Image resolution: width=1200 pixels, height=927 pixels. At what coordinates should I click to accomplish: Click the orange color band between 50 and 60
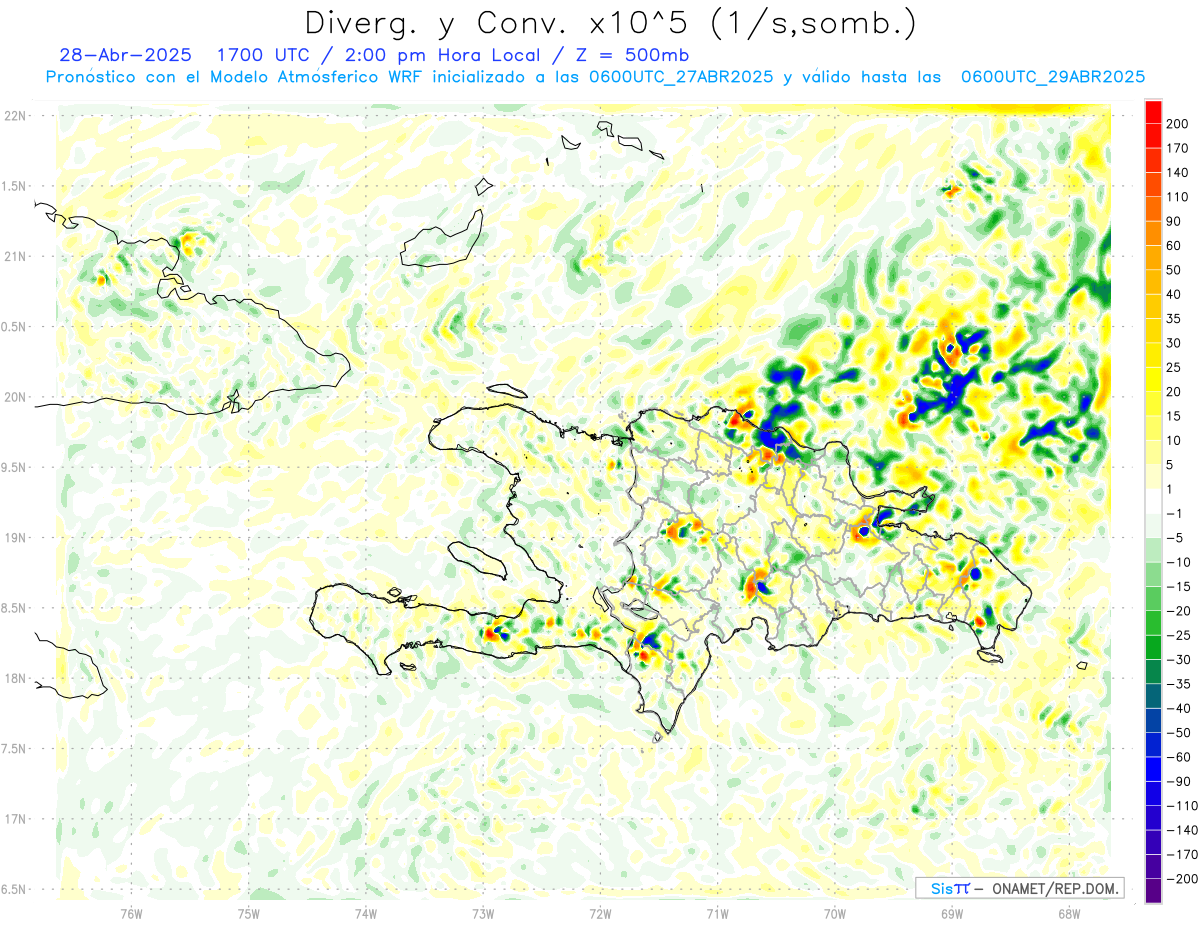[x=1153, y=258]
